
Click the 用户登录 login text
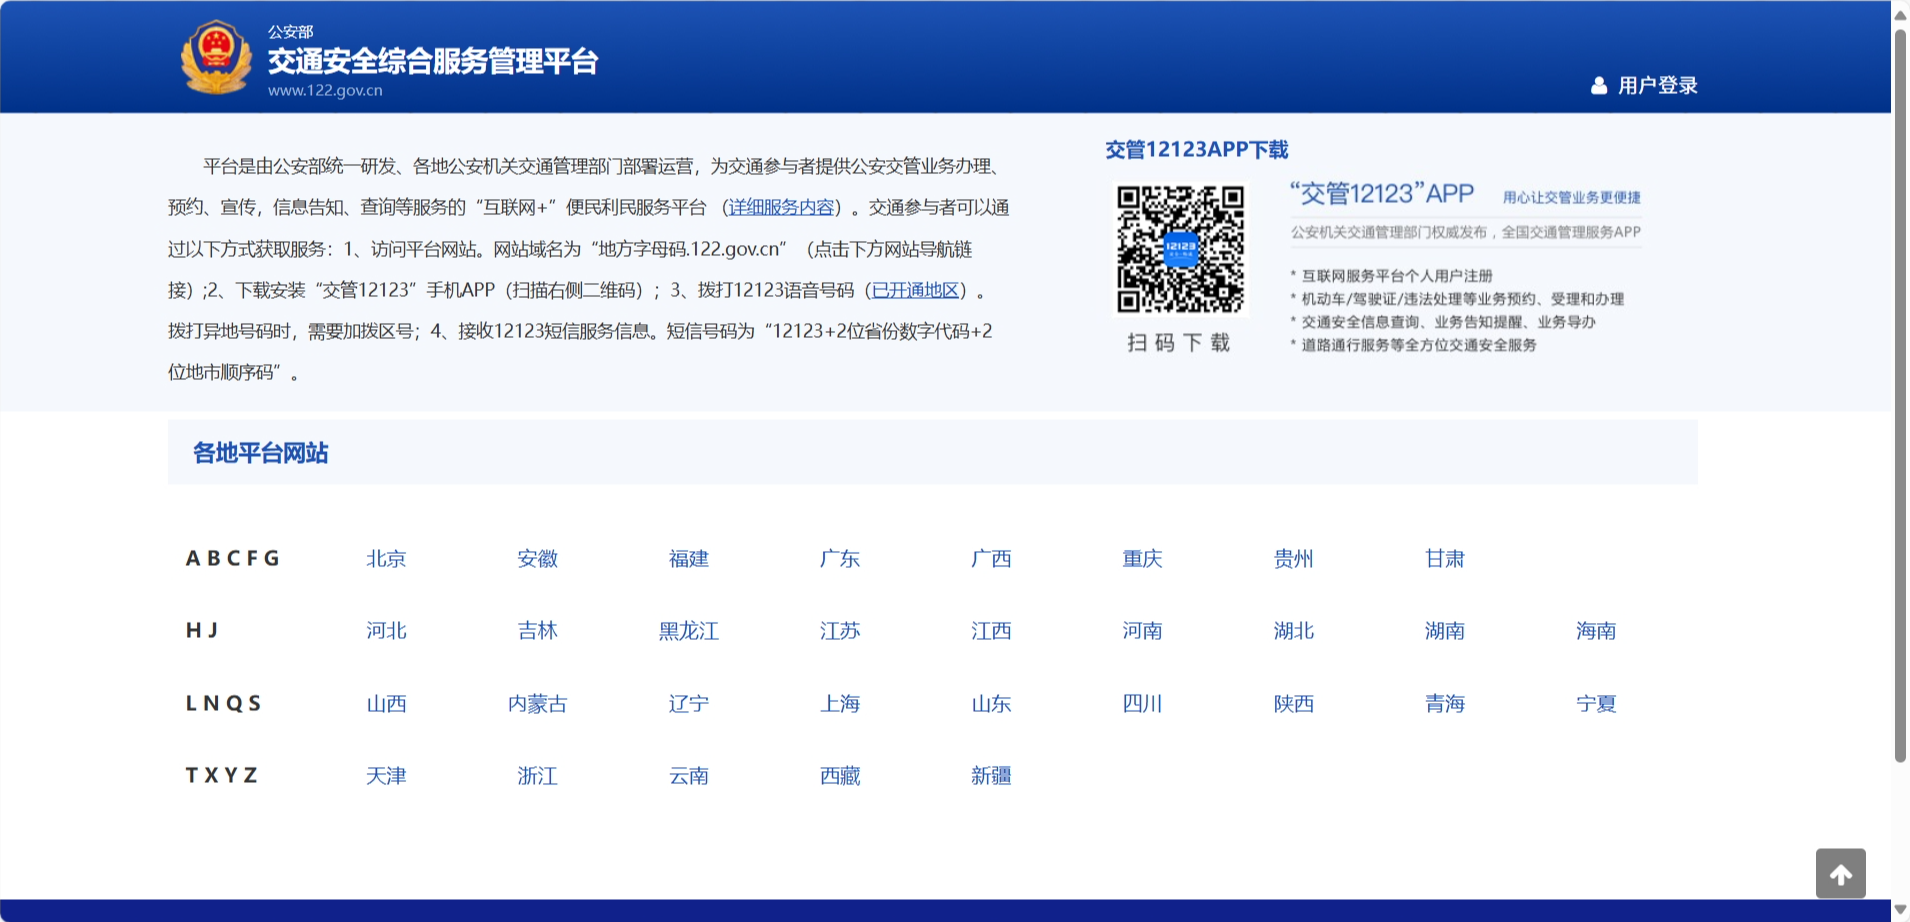click(1655, 86)
